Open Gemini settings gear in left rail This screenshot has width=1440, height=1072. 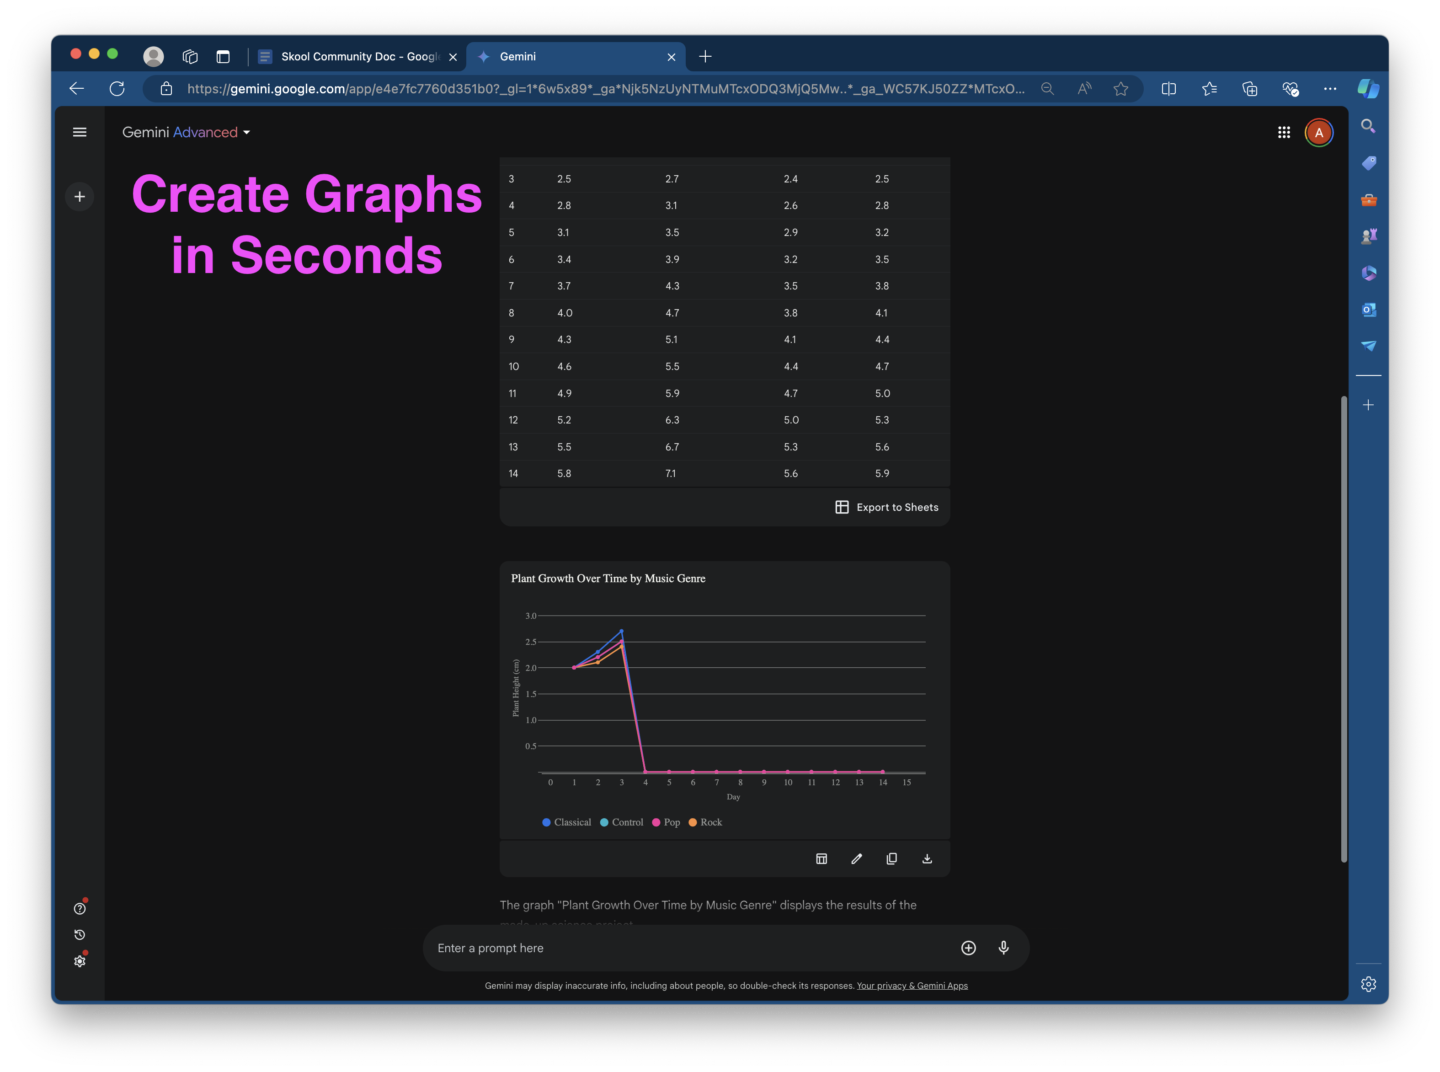point(80,961)
